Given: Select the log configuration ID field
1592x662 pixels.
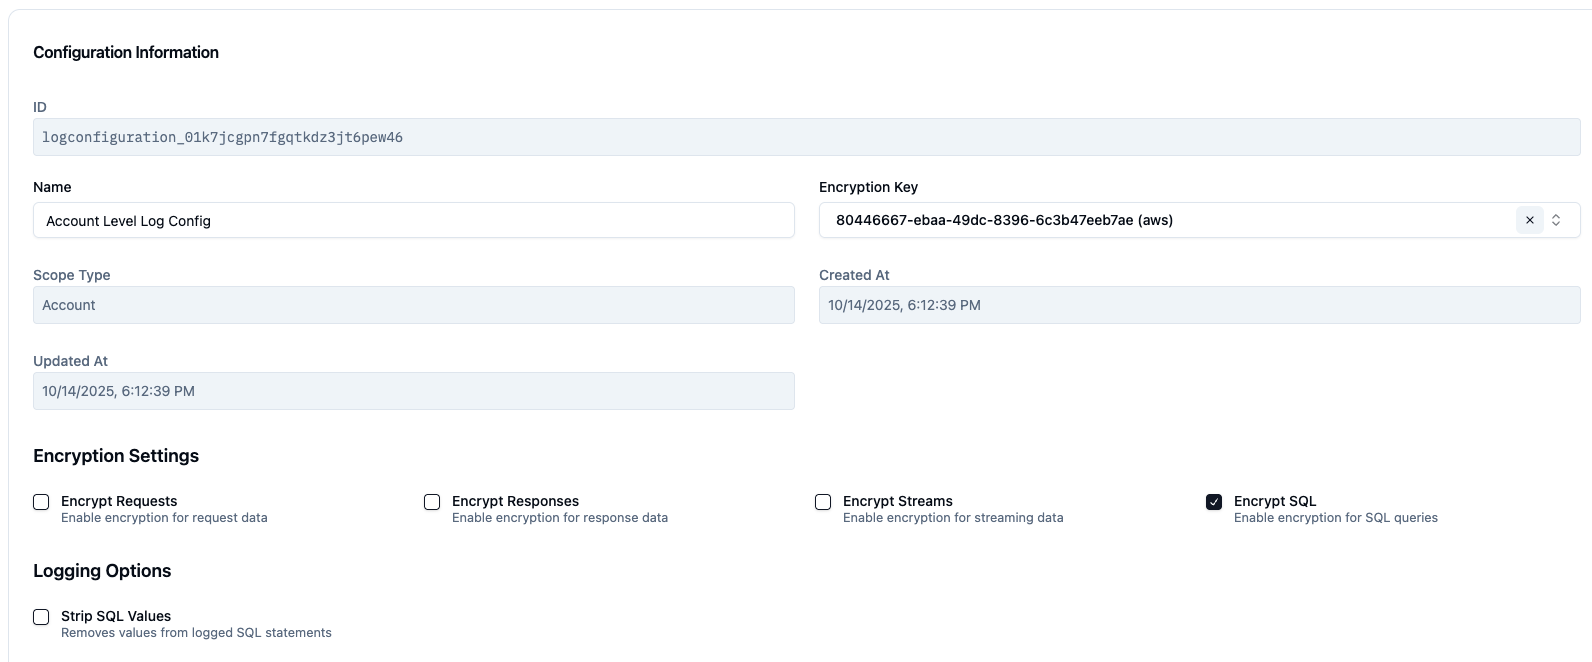Looking at the screenshot, I should pos(806,137).
